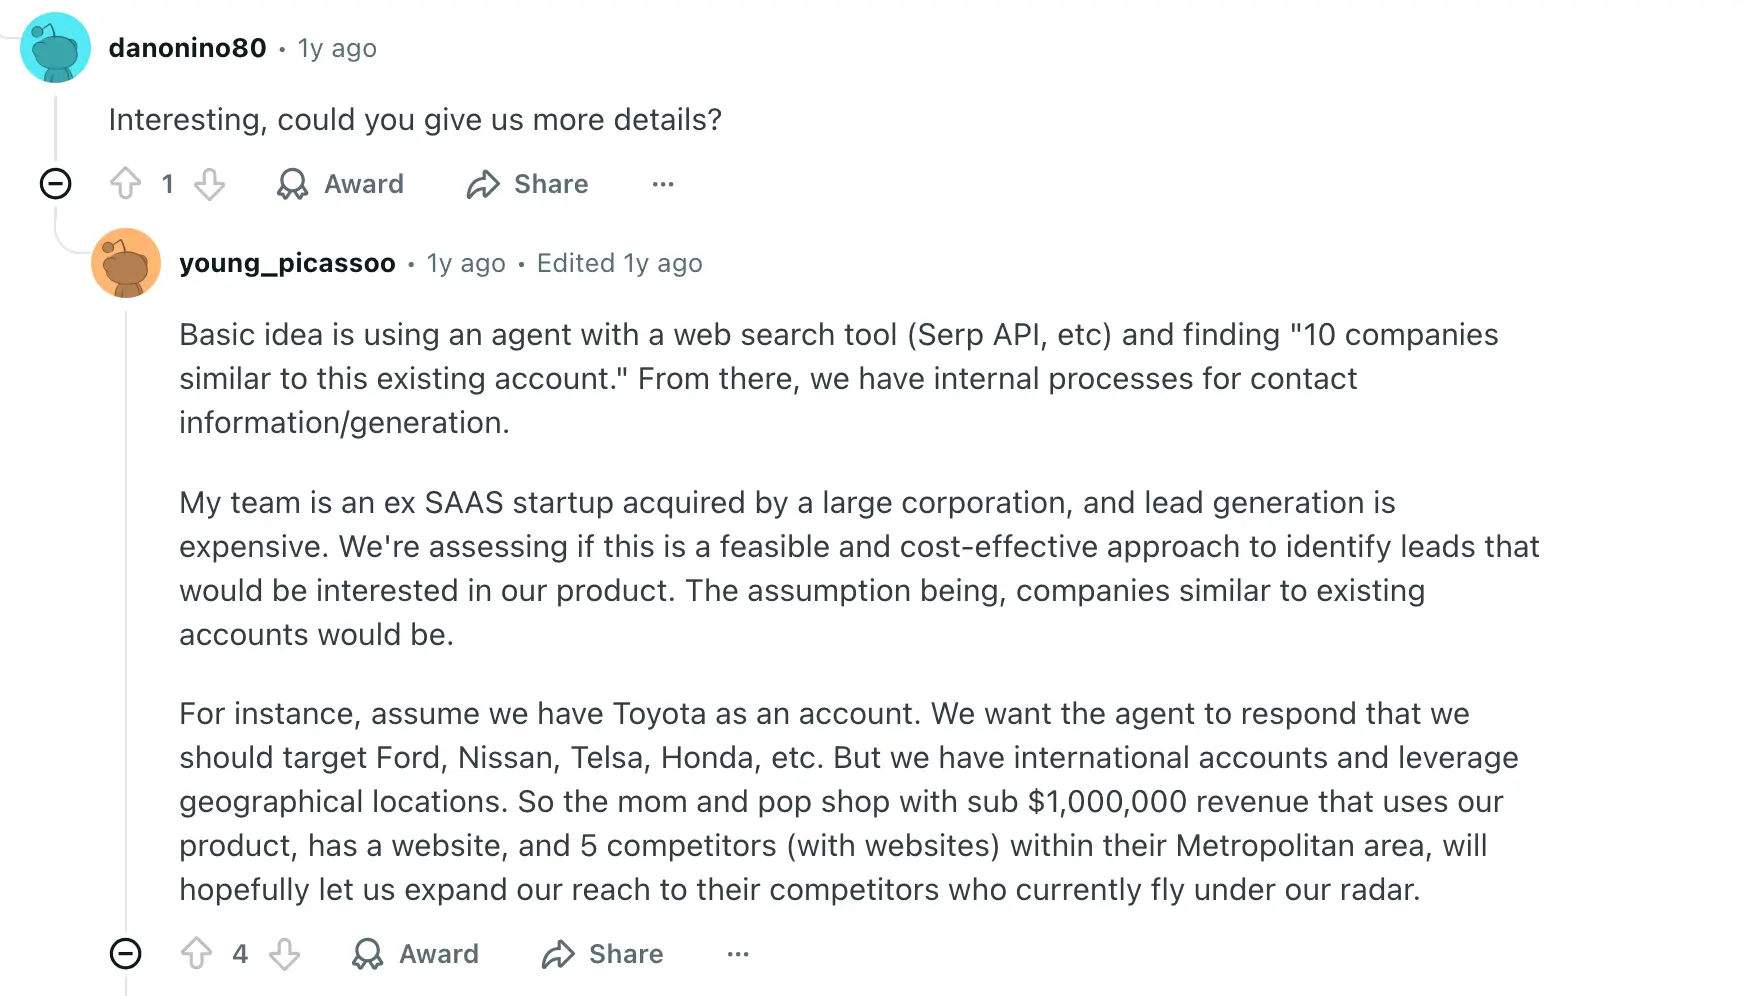1744x996 pixels.
Task: Click Award icon on danonino80's comment
Action: pos(292,184)
